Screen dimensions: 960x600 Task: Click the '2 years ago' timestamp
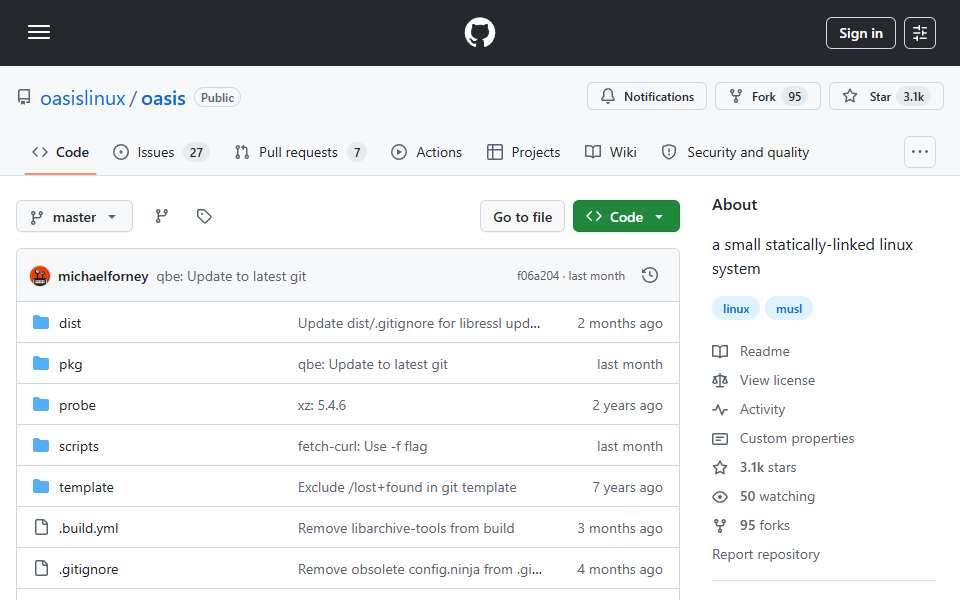click(x=627, y=405)
